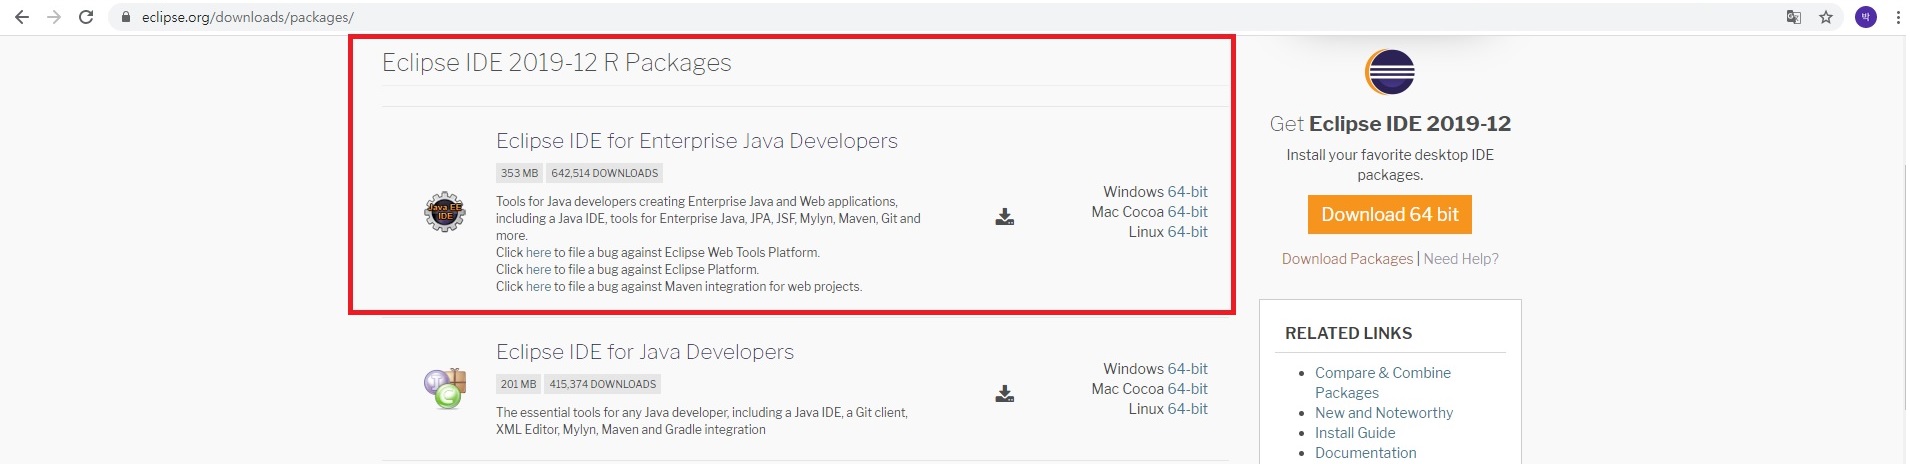
Task: Open the Documentation link
Action: [x=1366, y=453]
